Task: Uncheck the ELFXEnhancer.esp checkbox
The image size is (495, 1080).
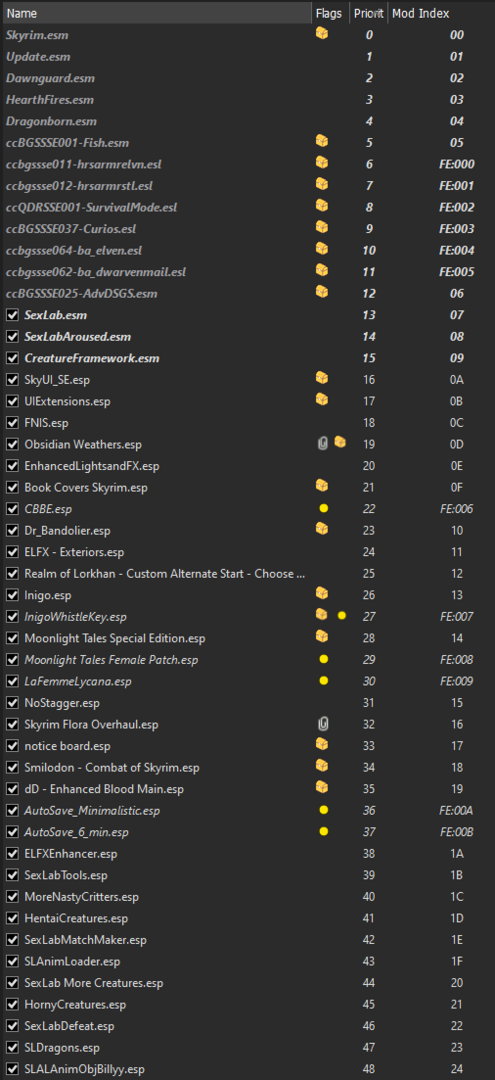Action: pos(12,854)
